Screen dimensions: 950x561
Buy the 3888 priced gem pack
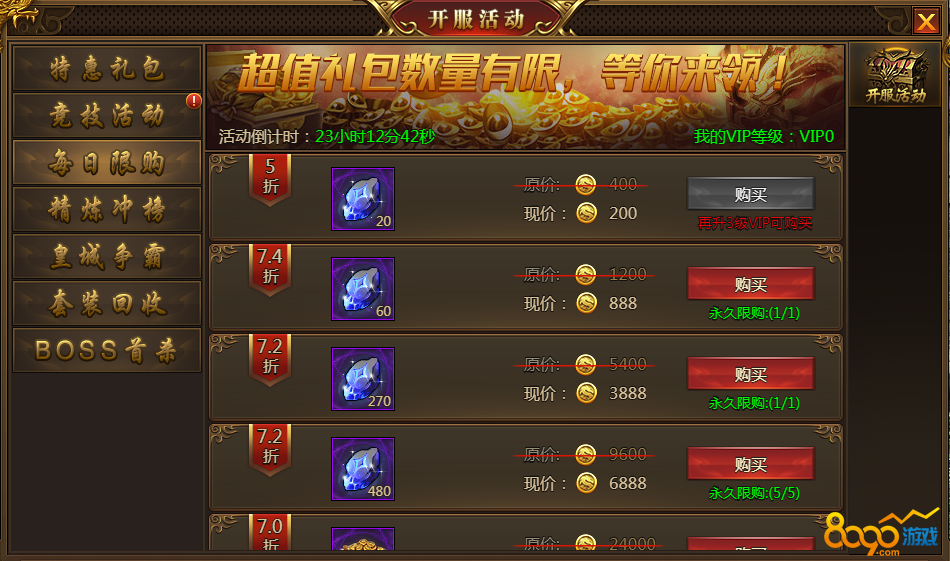751,374
